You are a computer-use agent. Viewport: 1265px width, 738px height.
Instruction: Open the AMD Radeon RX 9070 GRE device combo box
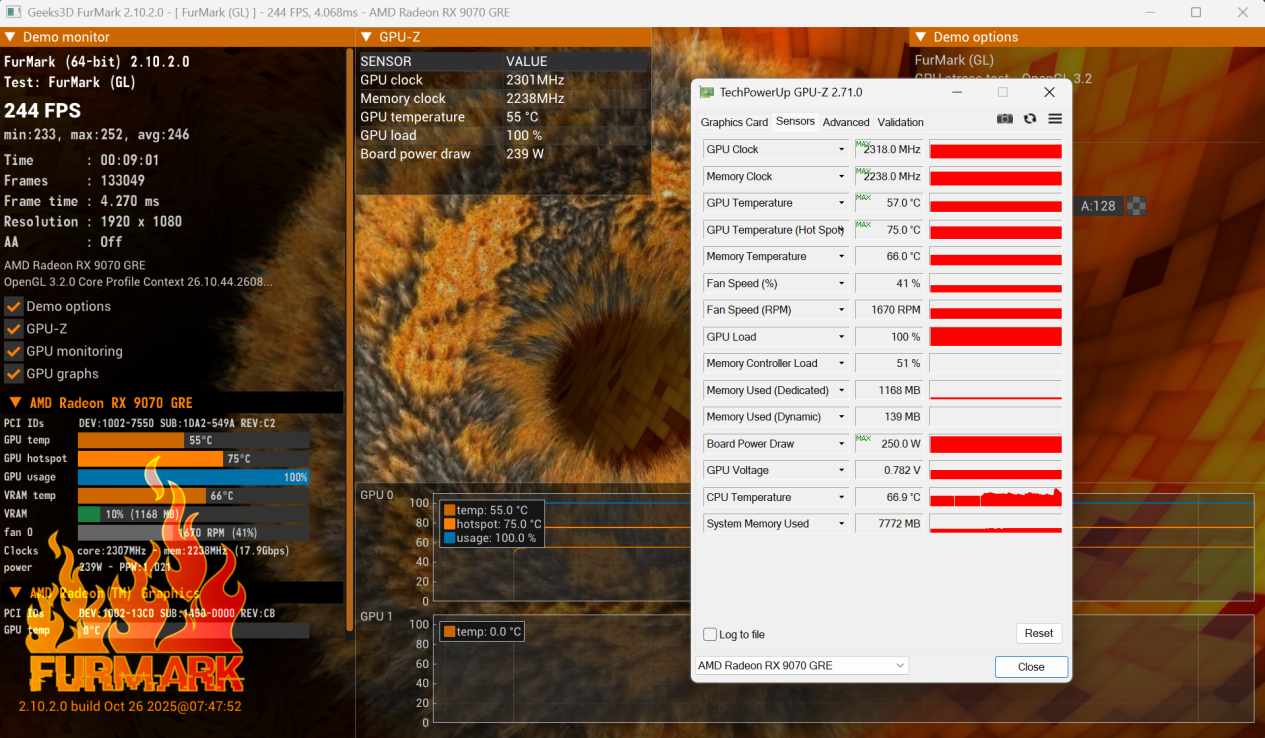click(801, 666)
